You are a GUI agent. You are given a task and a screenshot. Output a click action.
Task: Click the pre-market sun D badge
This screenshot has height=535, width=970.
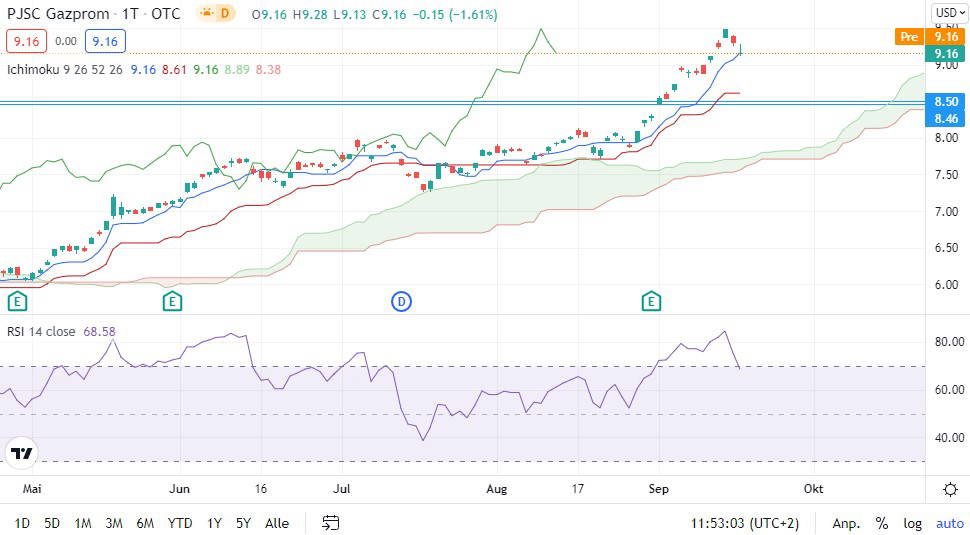click(x=216, y=13)
